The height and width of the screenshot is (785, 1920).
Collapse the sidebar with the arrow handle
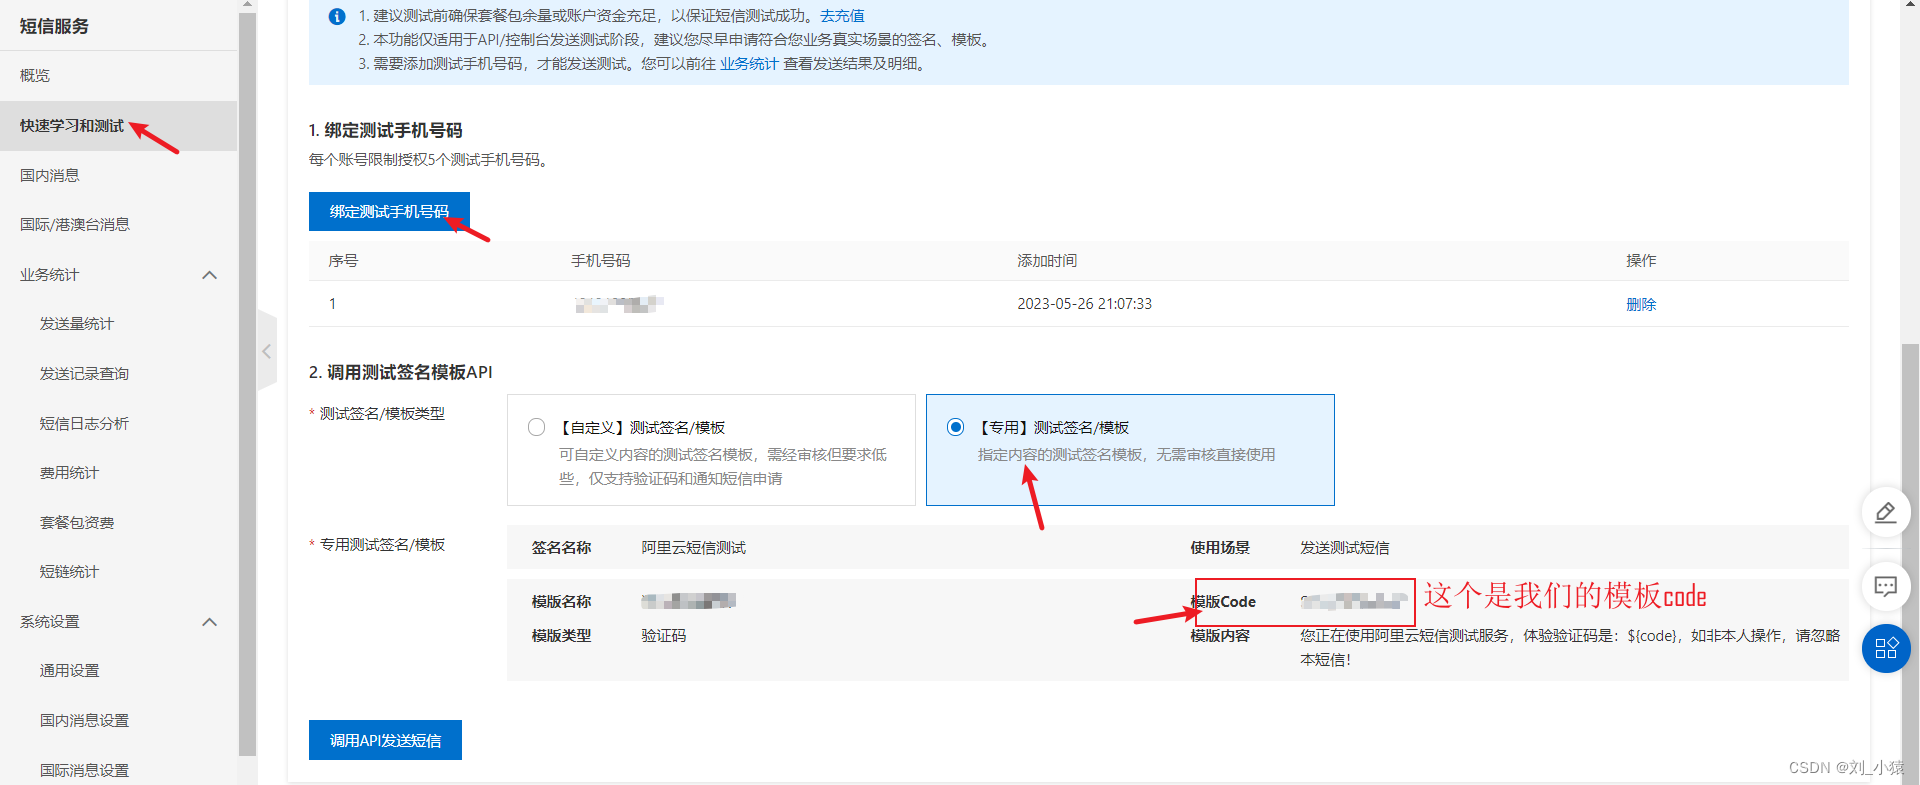pyautogui.click(x=267, y=351)
